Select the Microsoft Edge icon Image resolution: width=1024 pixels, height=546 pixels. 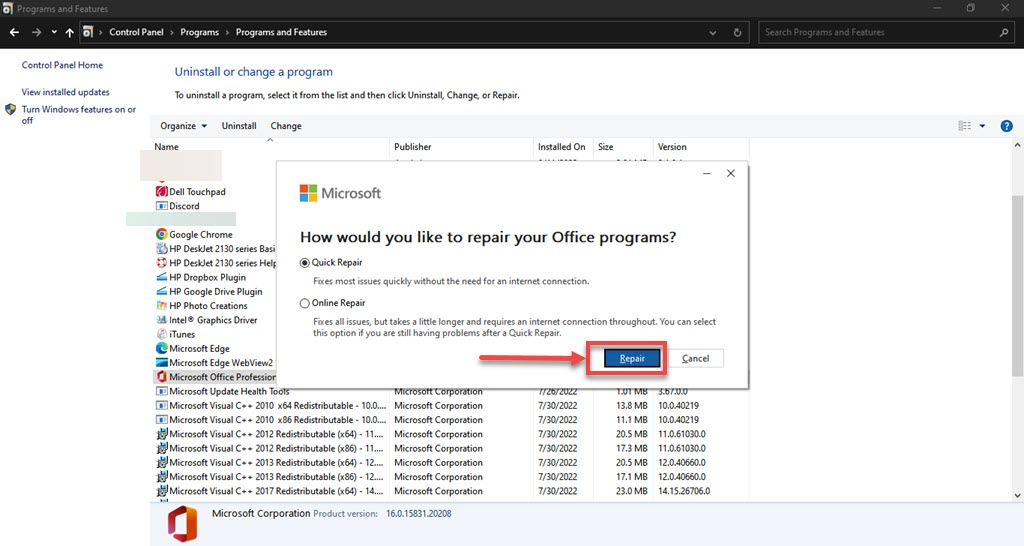pos(161,348)
